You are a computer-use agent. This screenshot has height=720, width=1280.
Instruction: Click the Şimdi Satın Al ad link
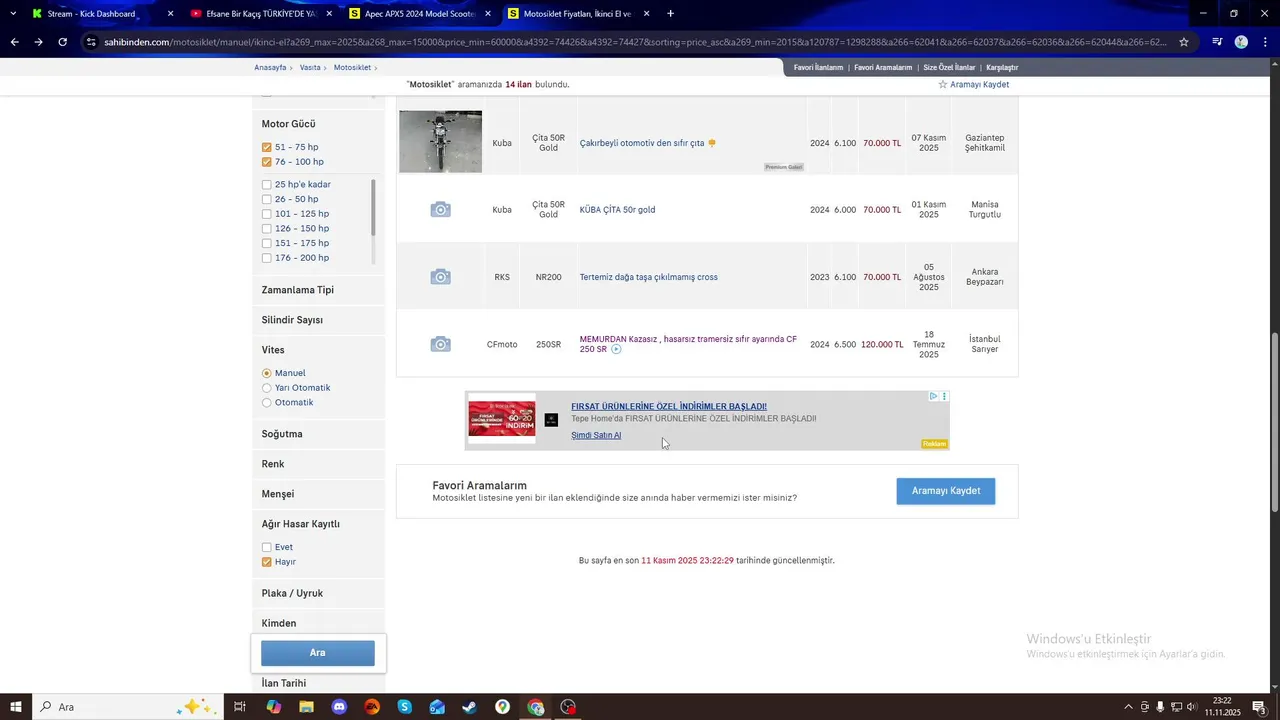click(596, 435)
